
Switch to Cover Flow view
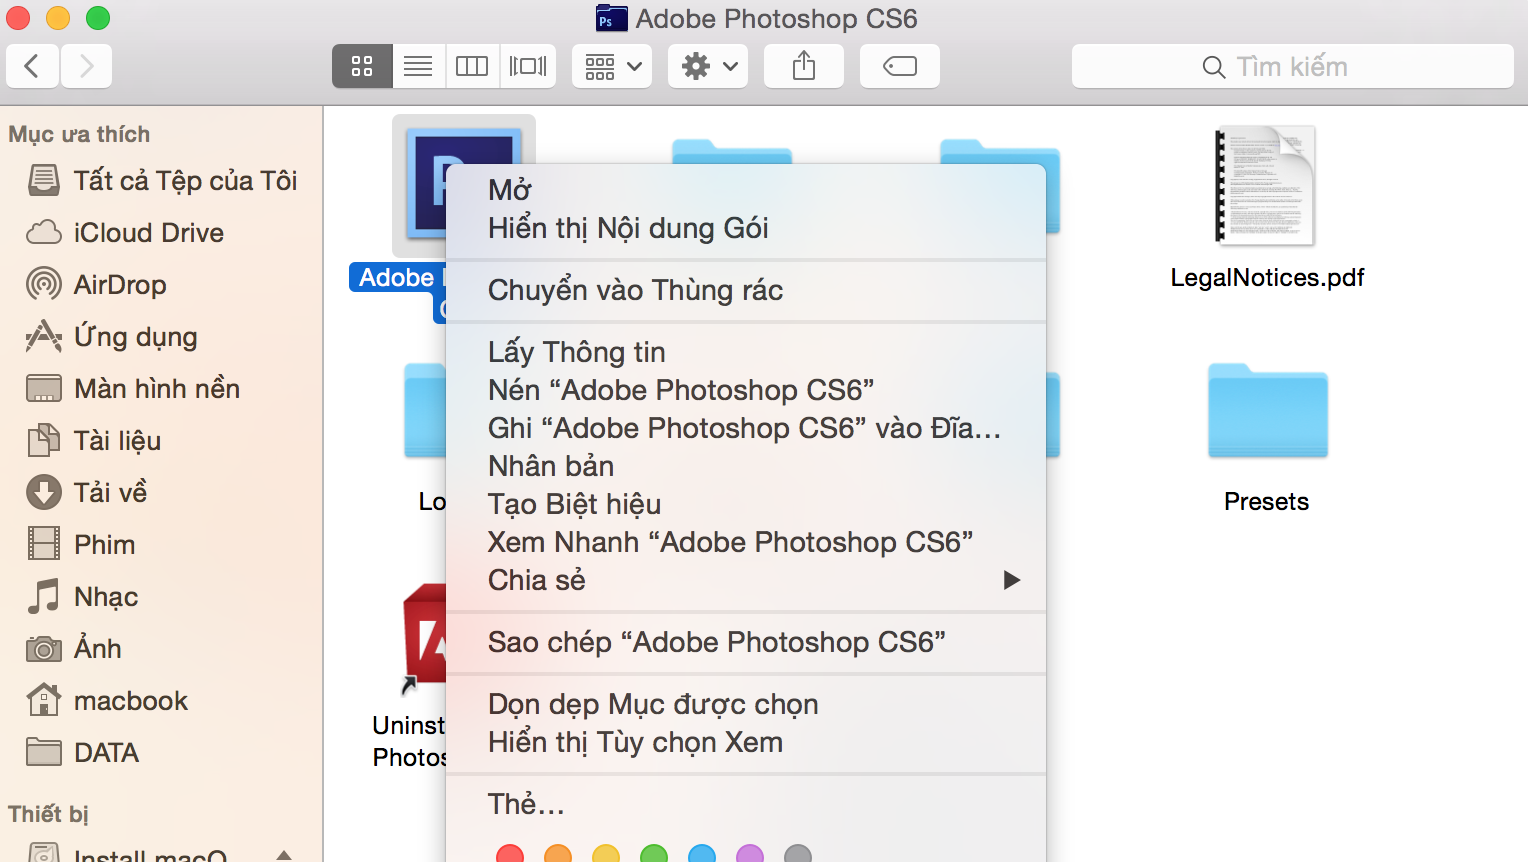pos(528,66)
